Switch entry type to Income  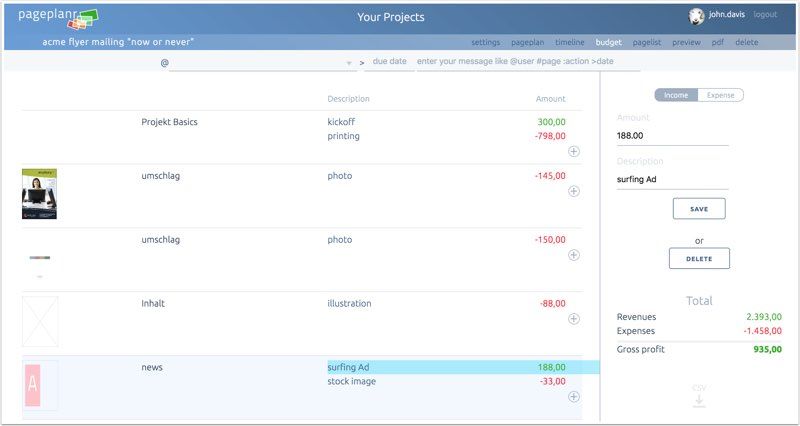pos(676,95)
